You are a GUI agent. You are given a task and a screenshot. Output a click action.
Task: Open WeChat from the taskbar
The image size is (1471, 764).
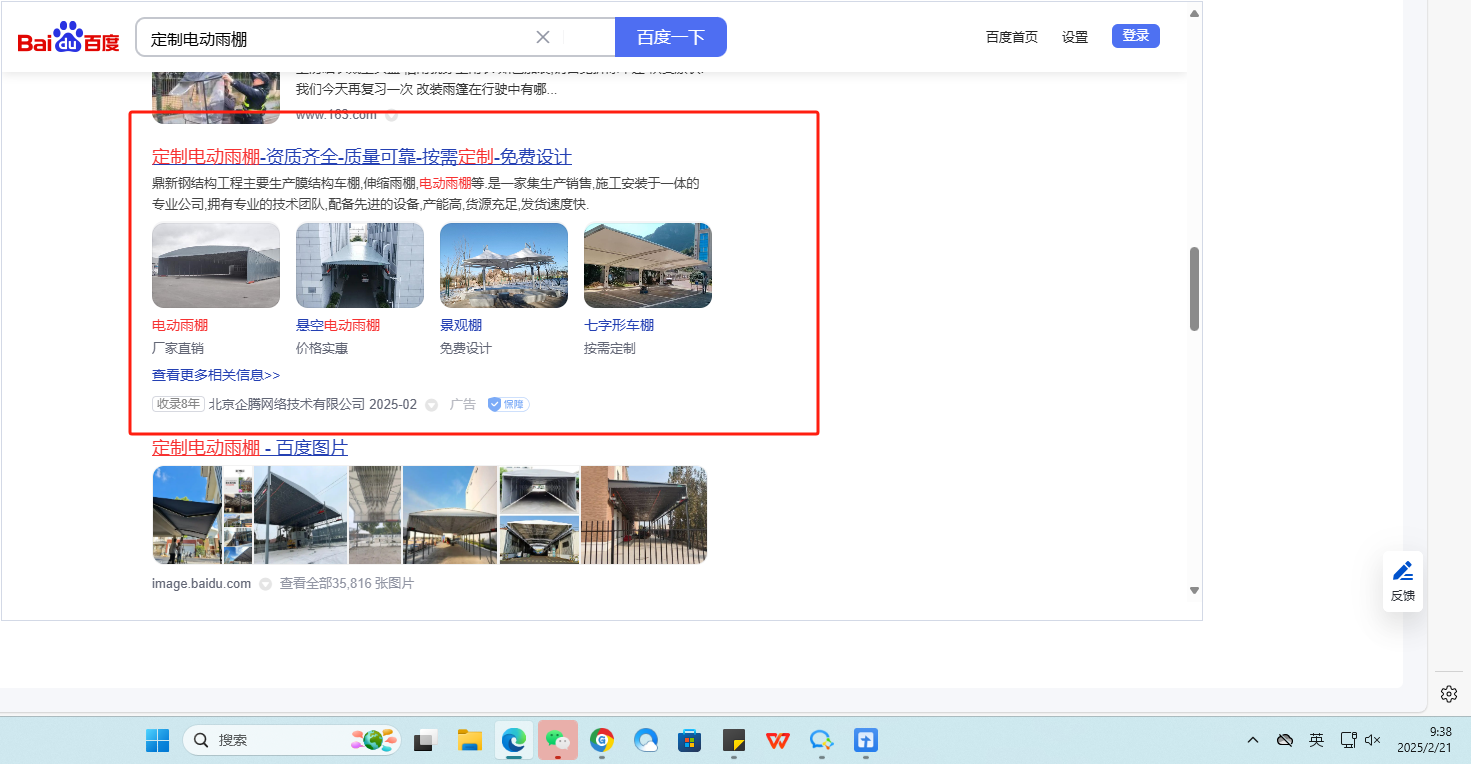click(x=559, y=740)
